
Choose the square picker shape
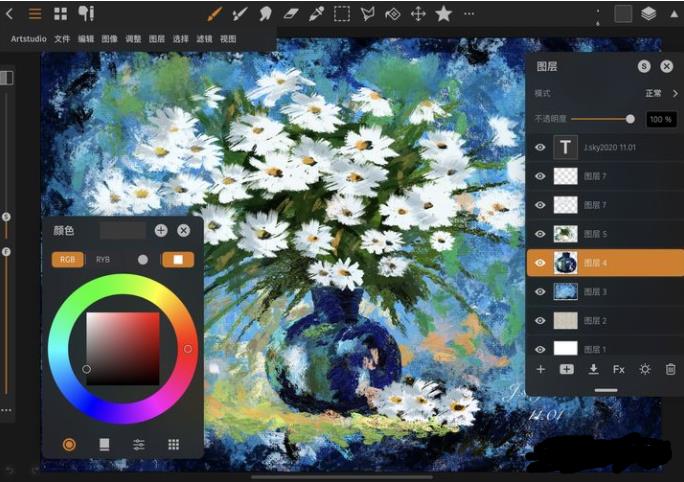pyautogui.click(x=178, y=260)
